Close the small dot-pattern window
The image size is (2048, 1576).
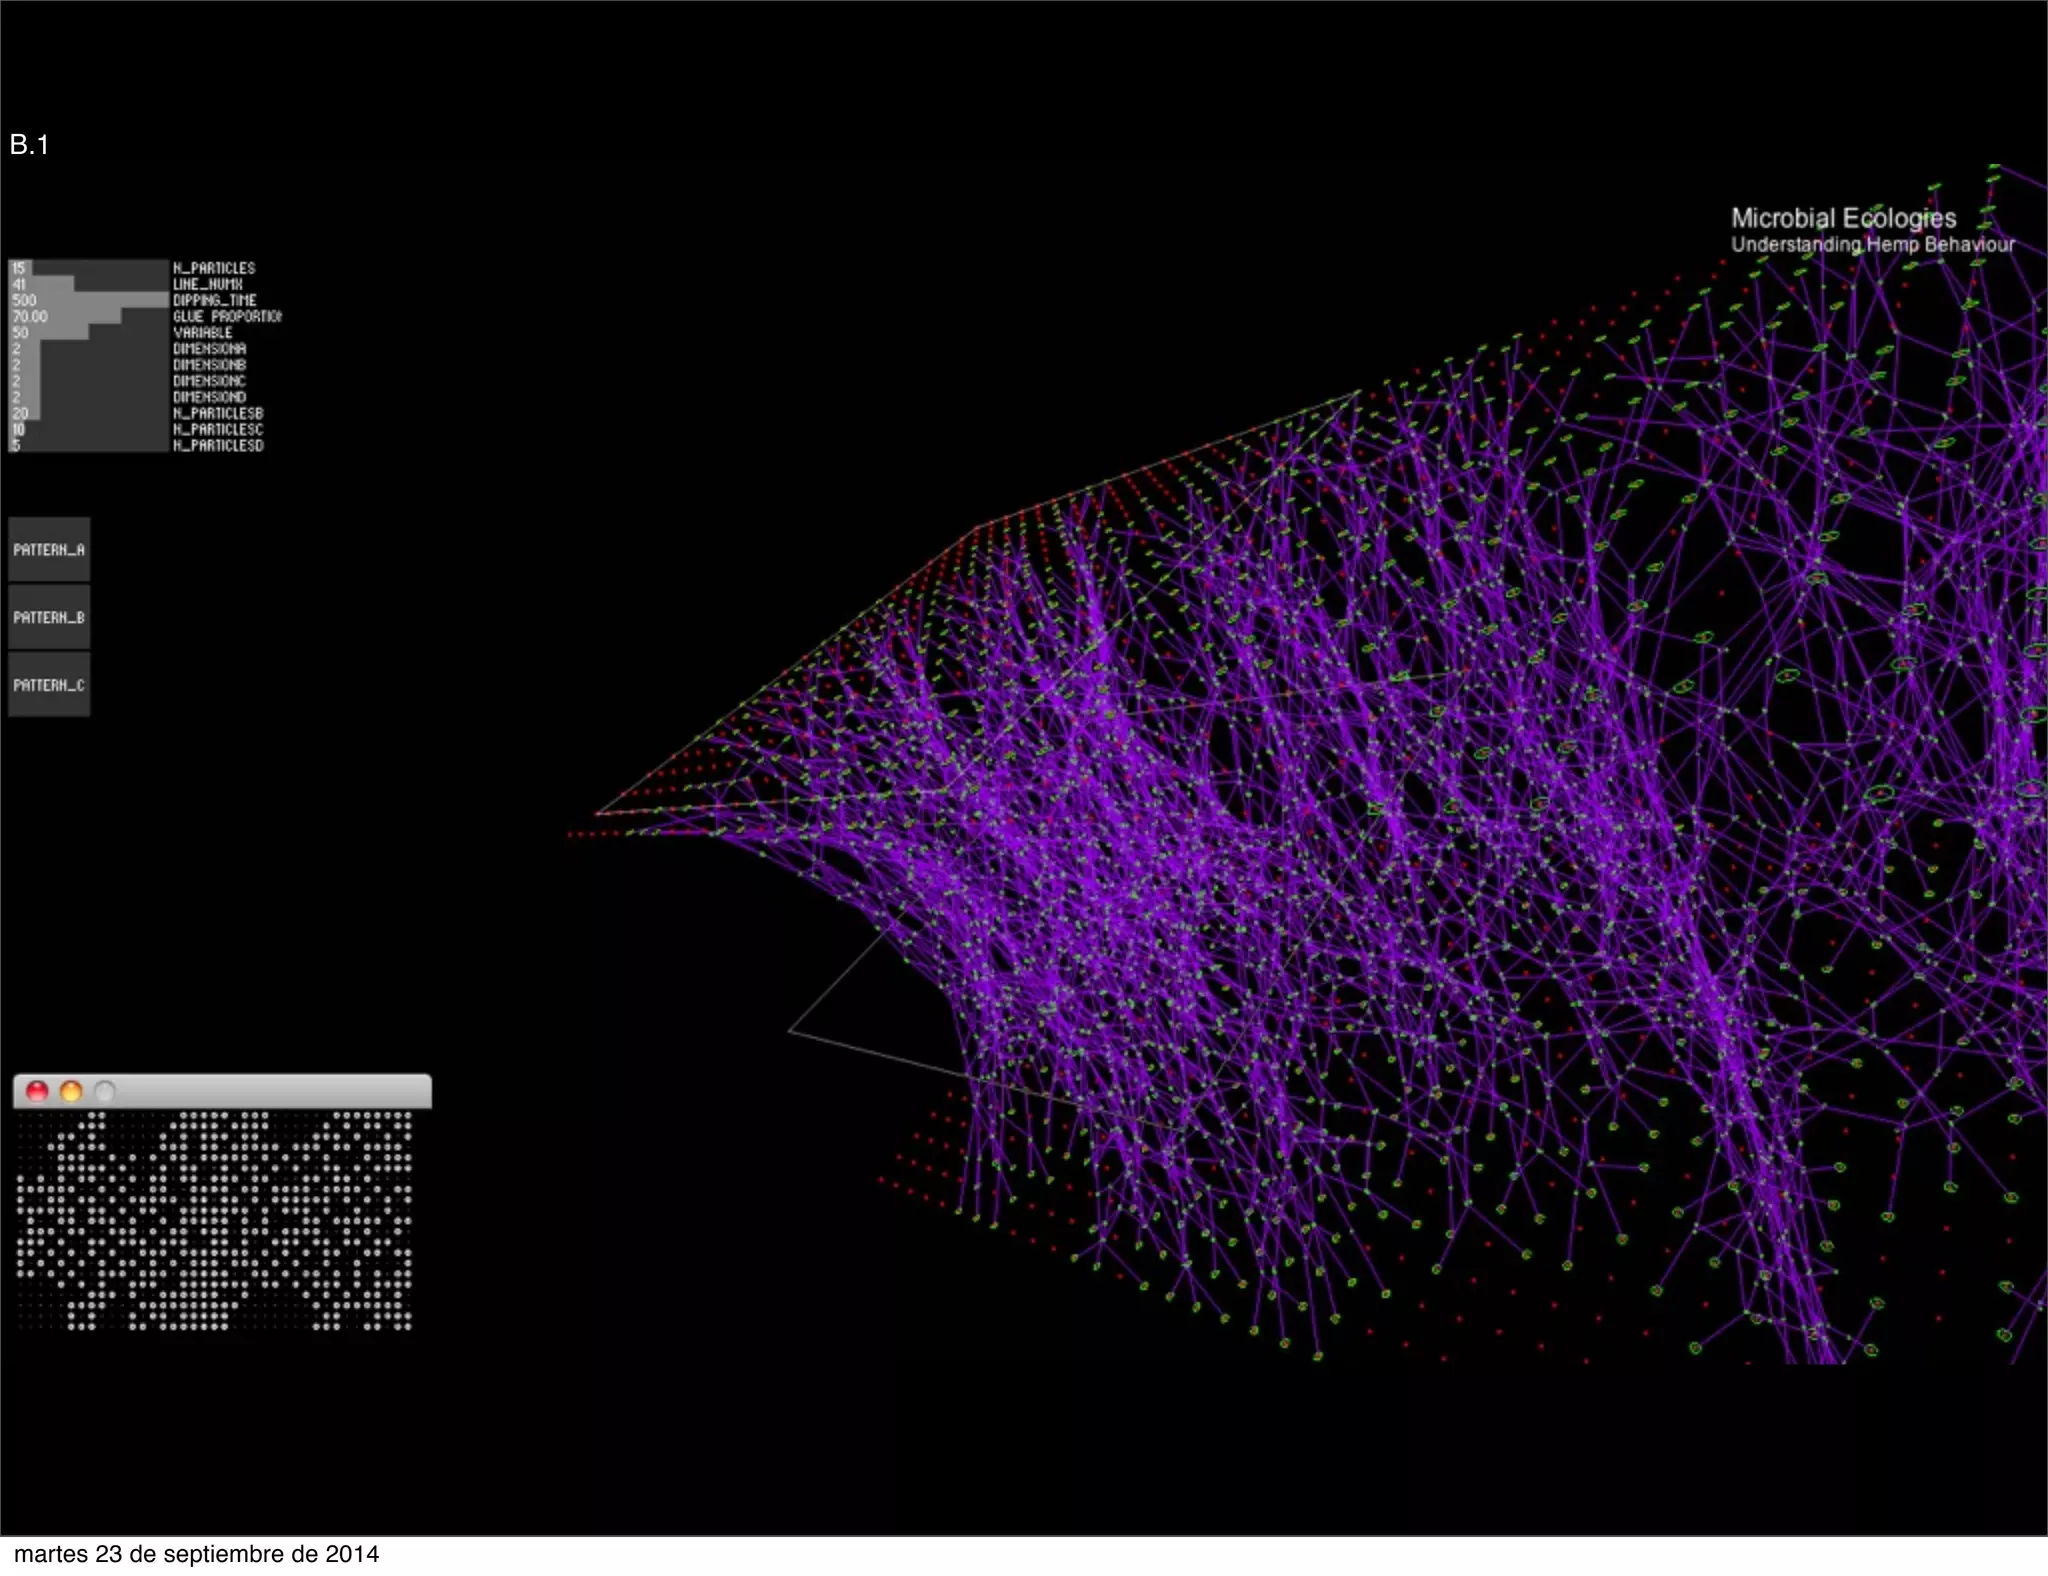click(x=37, y=1091)
